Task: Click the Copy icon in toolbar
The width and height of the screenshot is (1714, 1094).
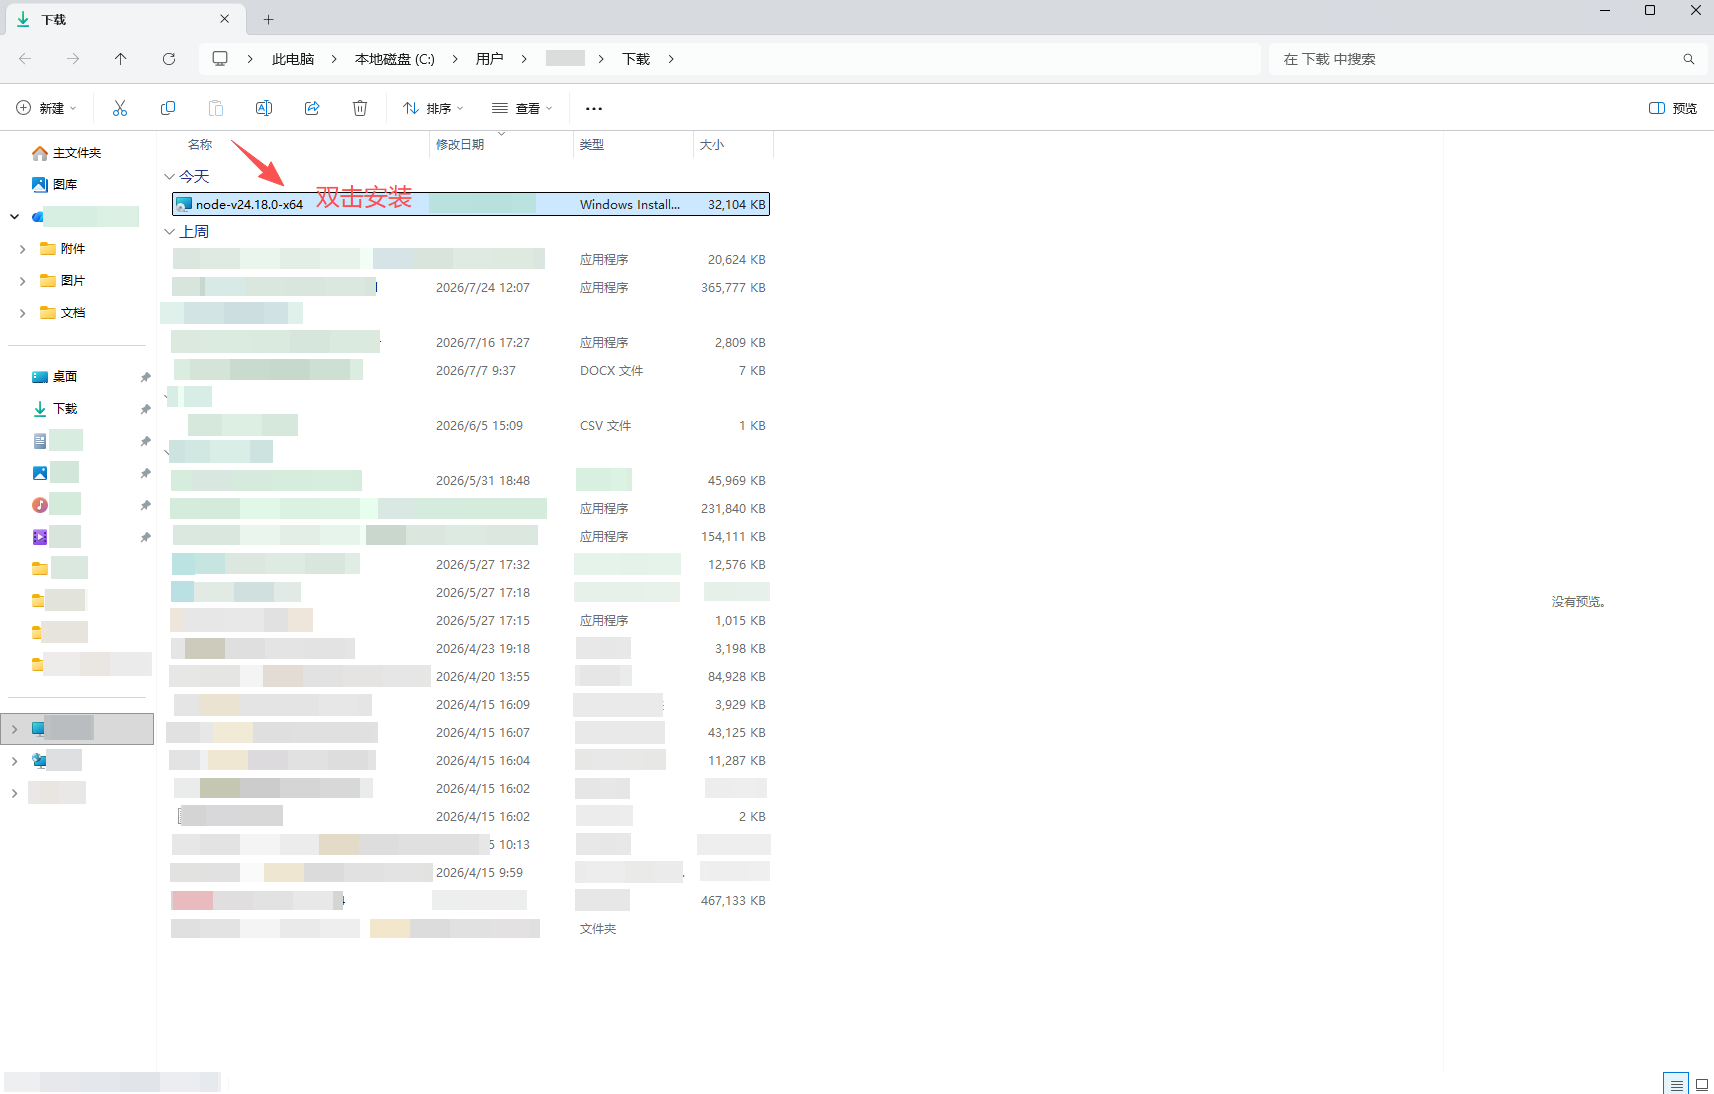Action: tap(168, 108)
